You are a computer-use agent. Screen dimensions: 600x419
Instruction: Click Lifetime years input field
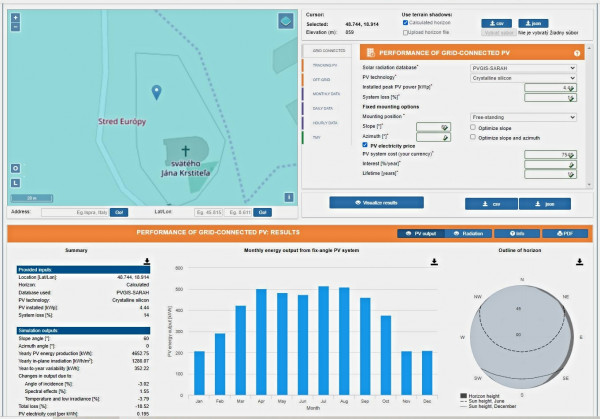(550, 174)
